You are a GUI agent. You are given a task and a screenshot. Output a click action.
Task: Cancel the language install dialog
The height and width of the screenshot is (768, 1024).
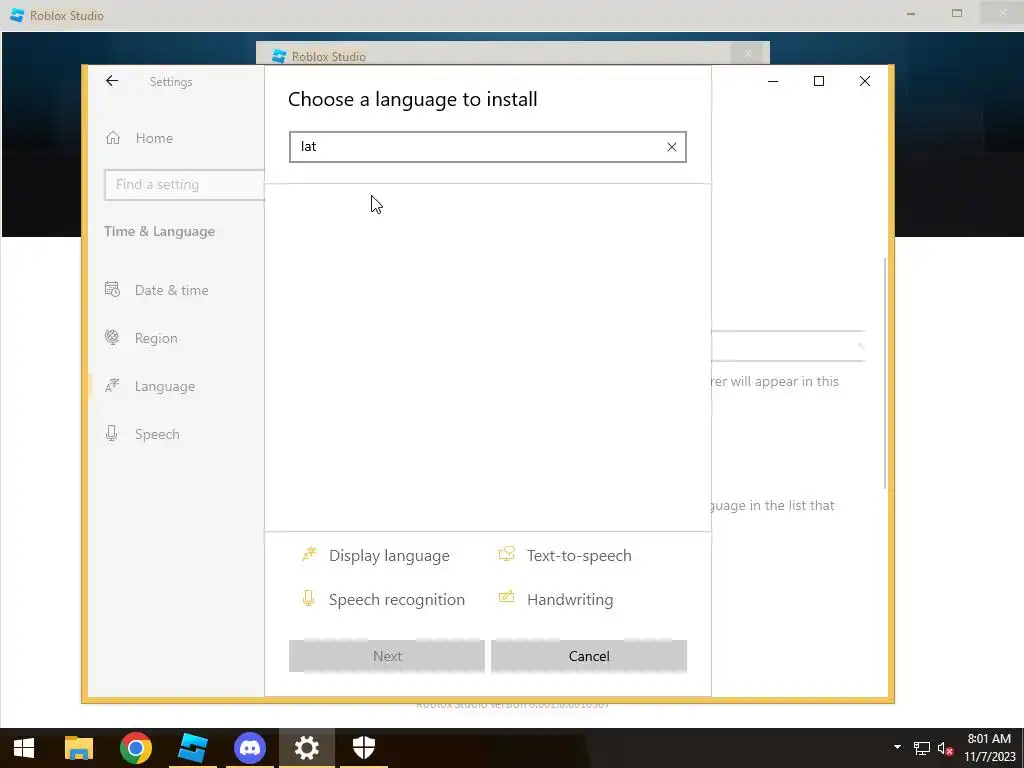pyautogui.click(x=589, y=656)
